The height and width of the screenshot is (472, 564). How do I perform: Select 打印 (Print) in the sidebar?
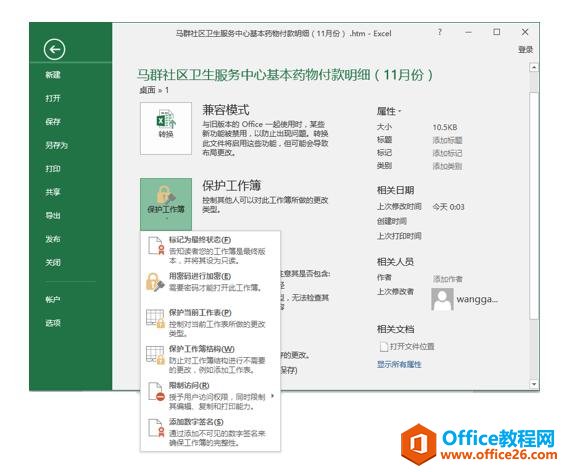[53, 169]
